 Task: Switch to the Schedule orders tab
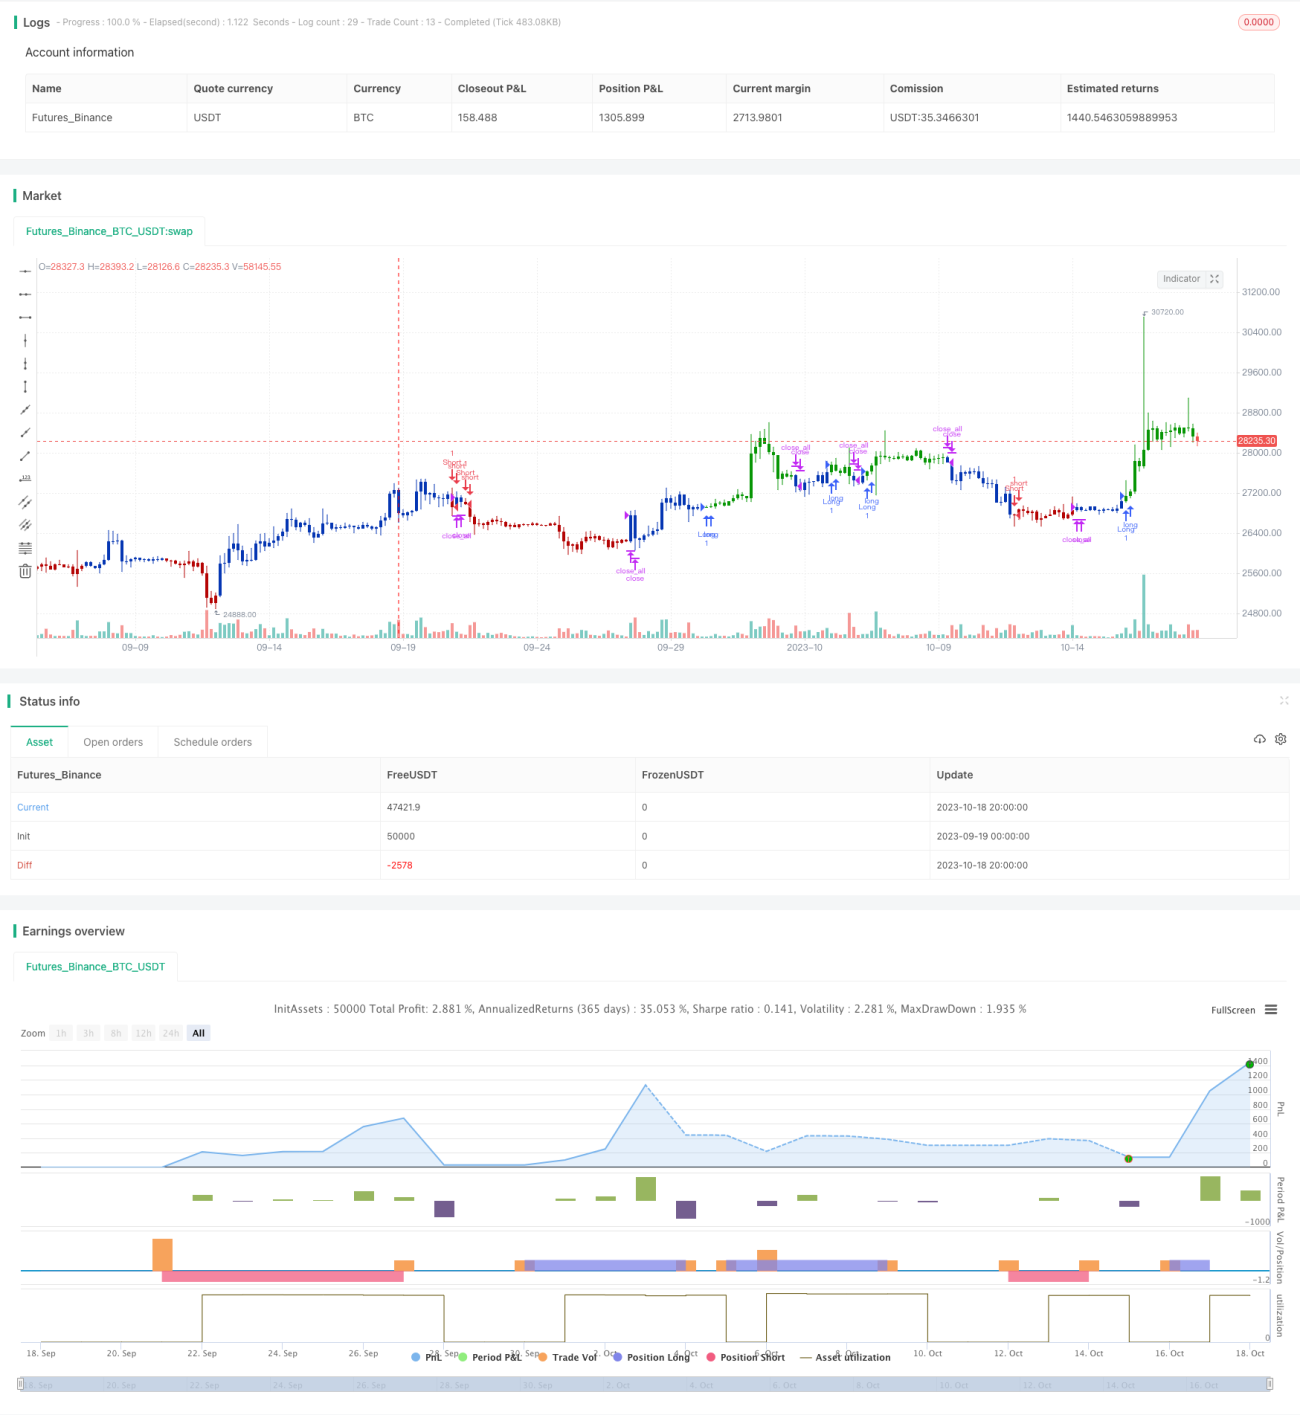tap(213, 742)
